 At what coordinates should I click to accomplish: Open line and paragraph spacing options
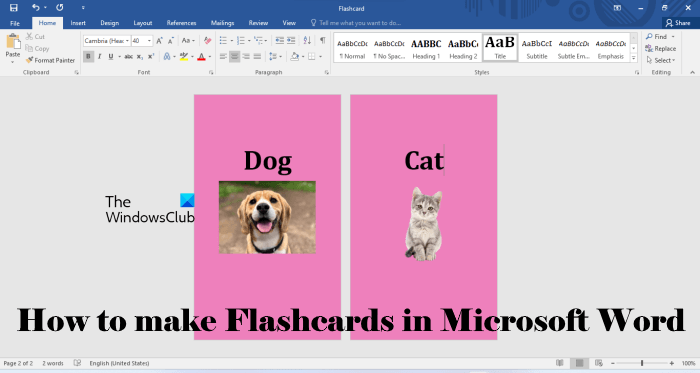(x=275, y=57)
